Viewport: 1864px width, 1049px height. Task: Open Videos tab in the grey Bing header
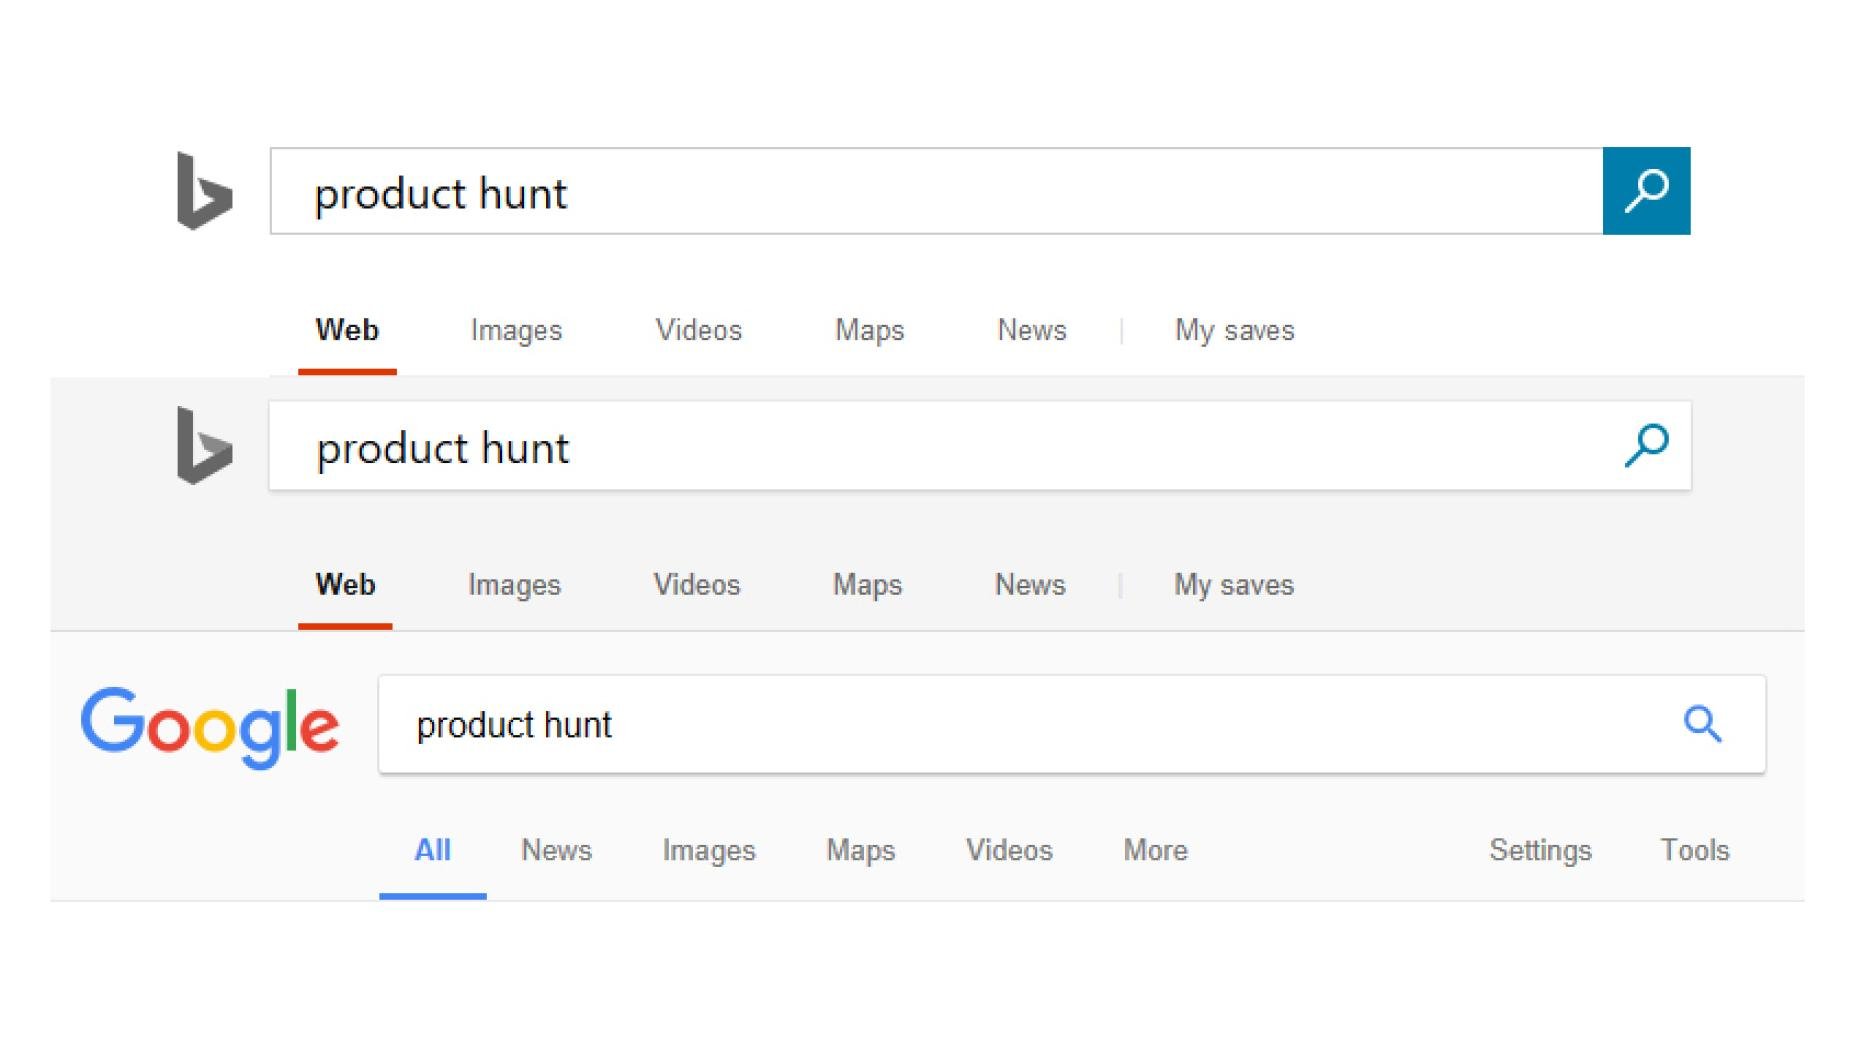pos(696,585)
